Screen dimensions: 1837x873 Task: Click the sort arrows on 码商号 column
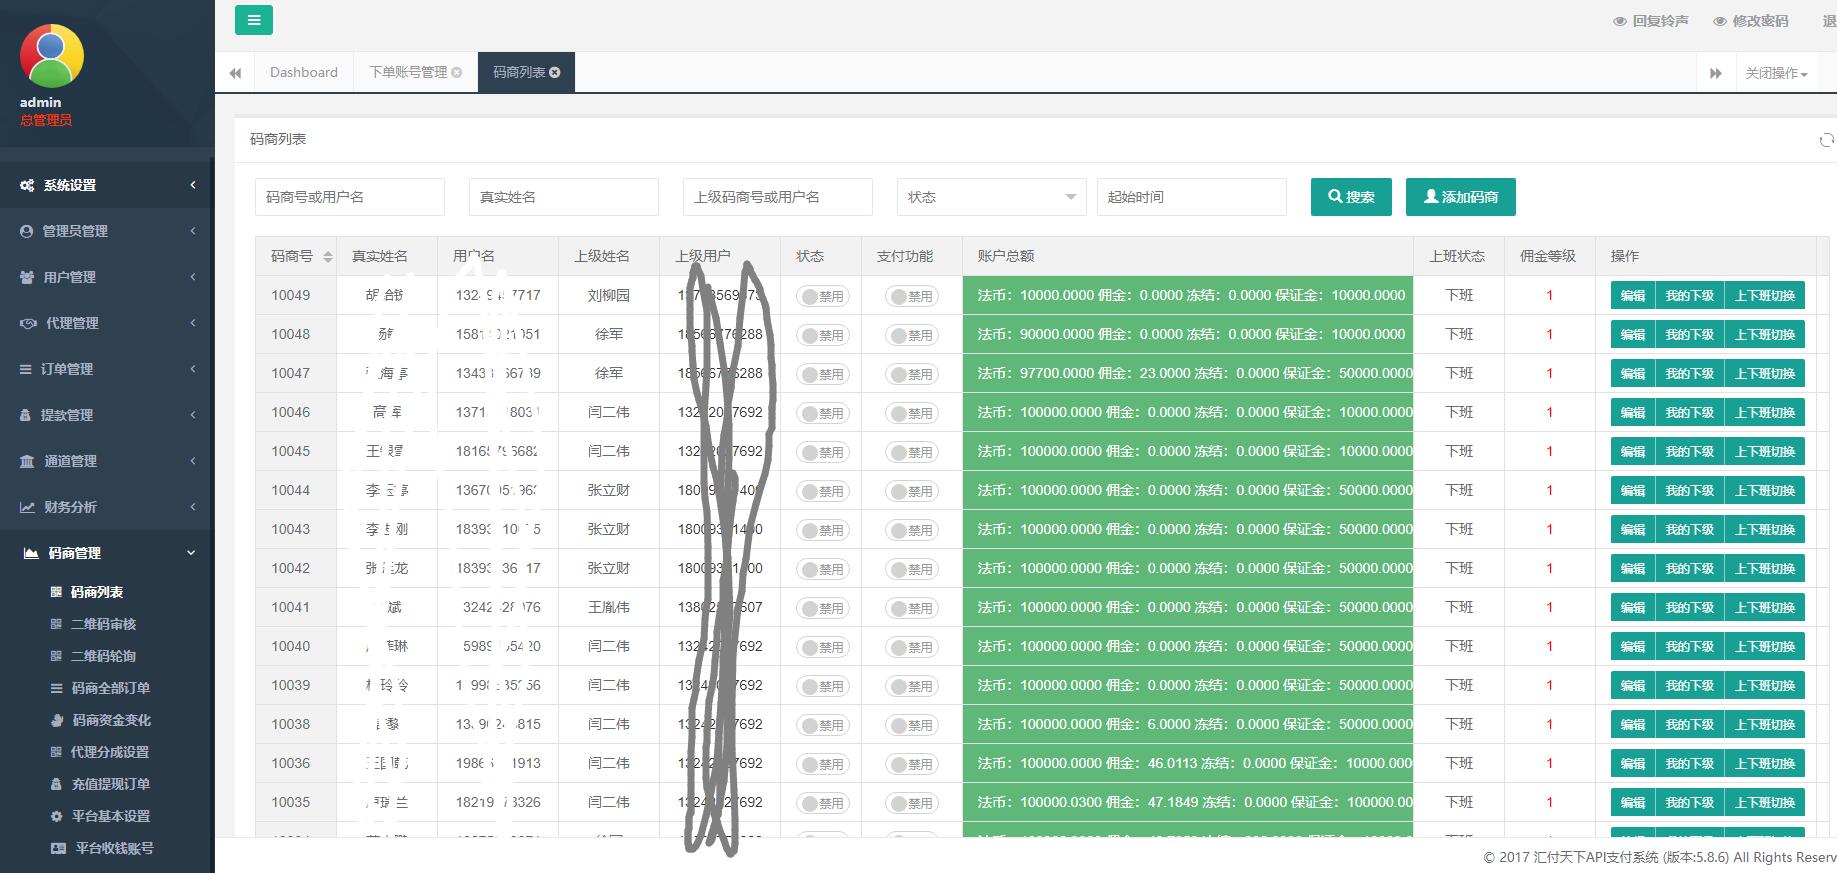pyautogui.click(x=327, y=257)
